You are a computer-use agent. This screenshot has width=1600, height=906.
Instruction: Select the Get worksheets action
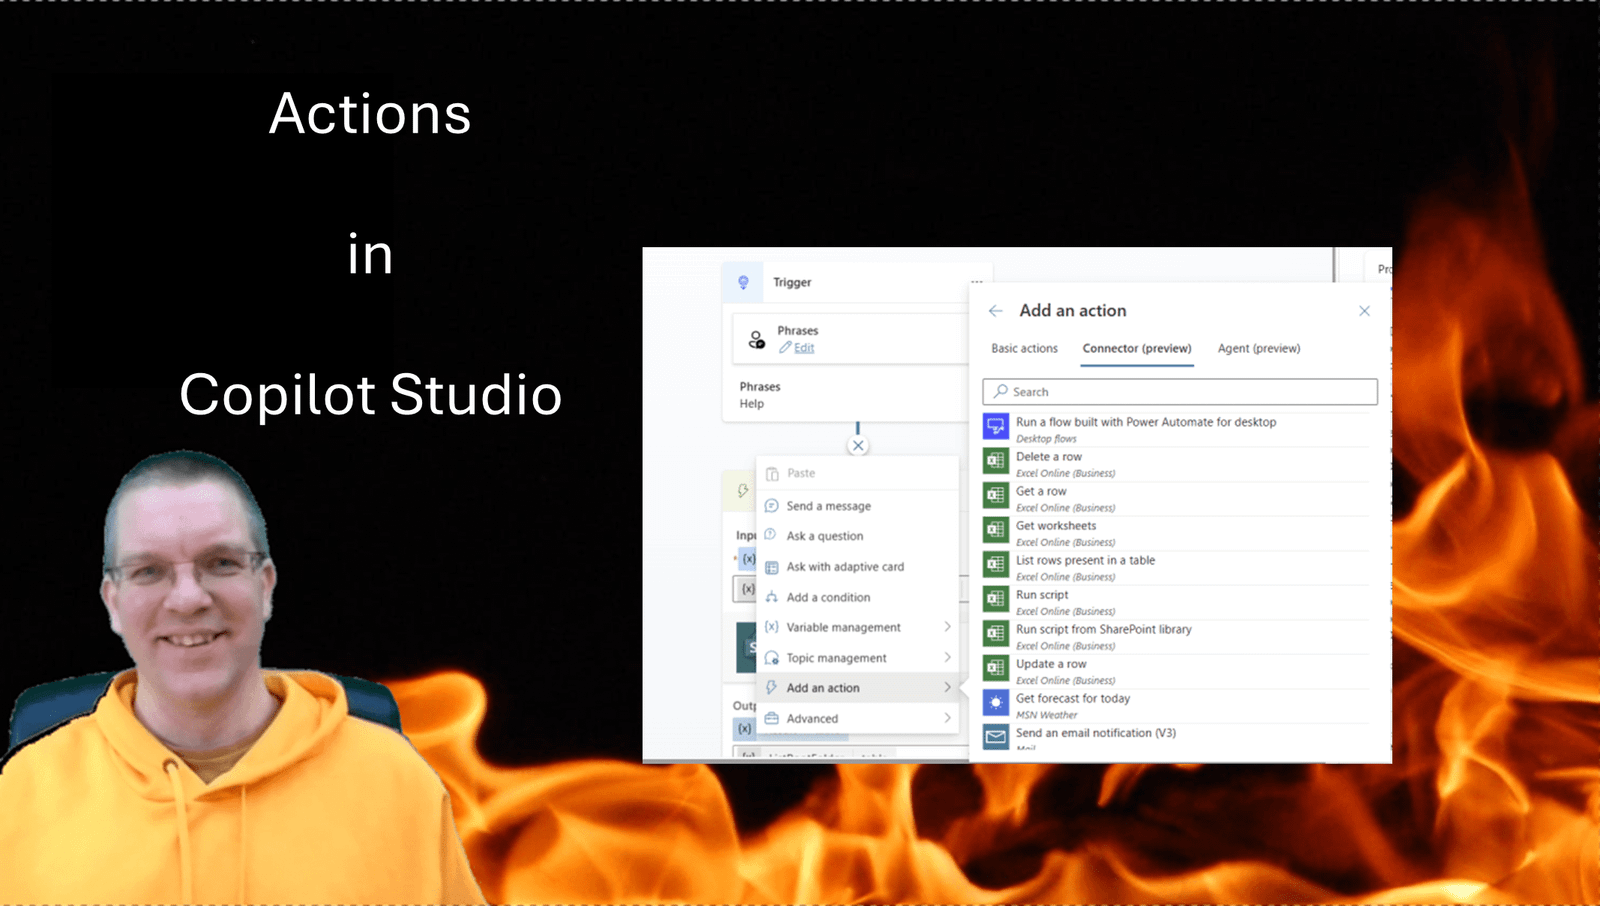(x=1056, y=526)
